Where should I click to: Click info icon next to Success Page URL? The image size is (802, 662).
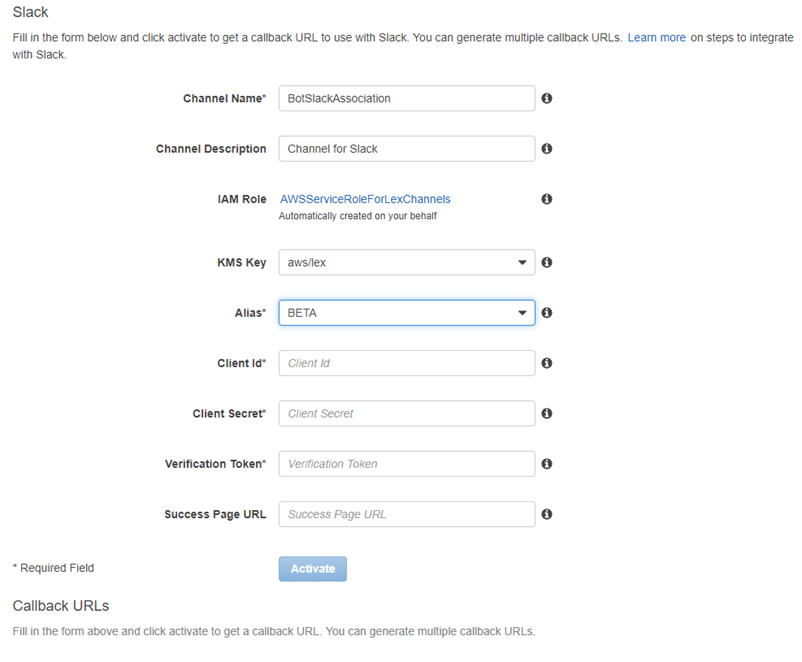pyautogui.click(x=547, y=514)
